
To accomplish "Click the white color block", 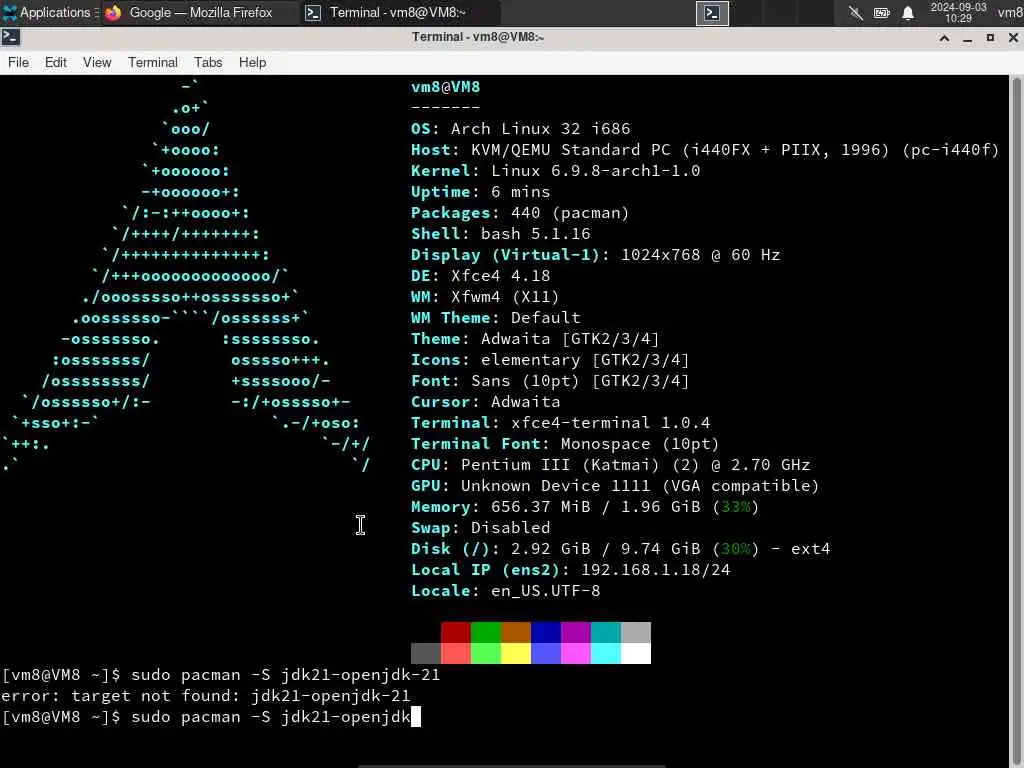I will click(x=636, y=653).
